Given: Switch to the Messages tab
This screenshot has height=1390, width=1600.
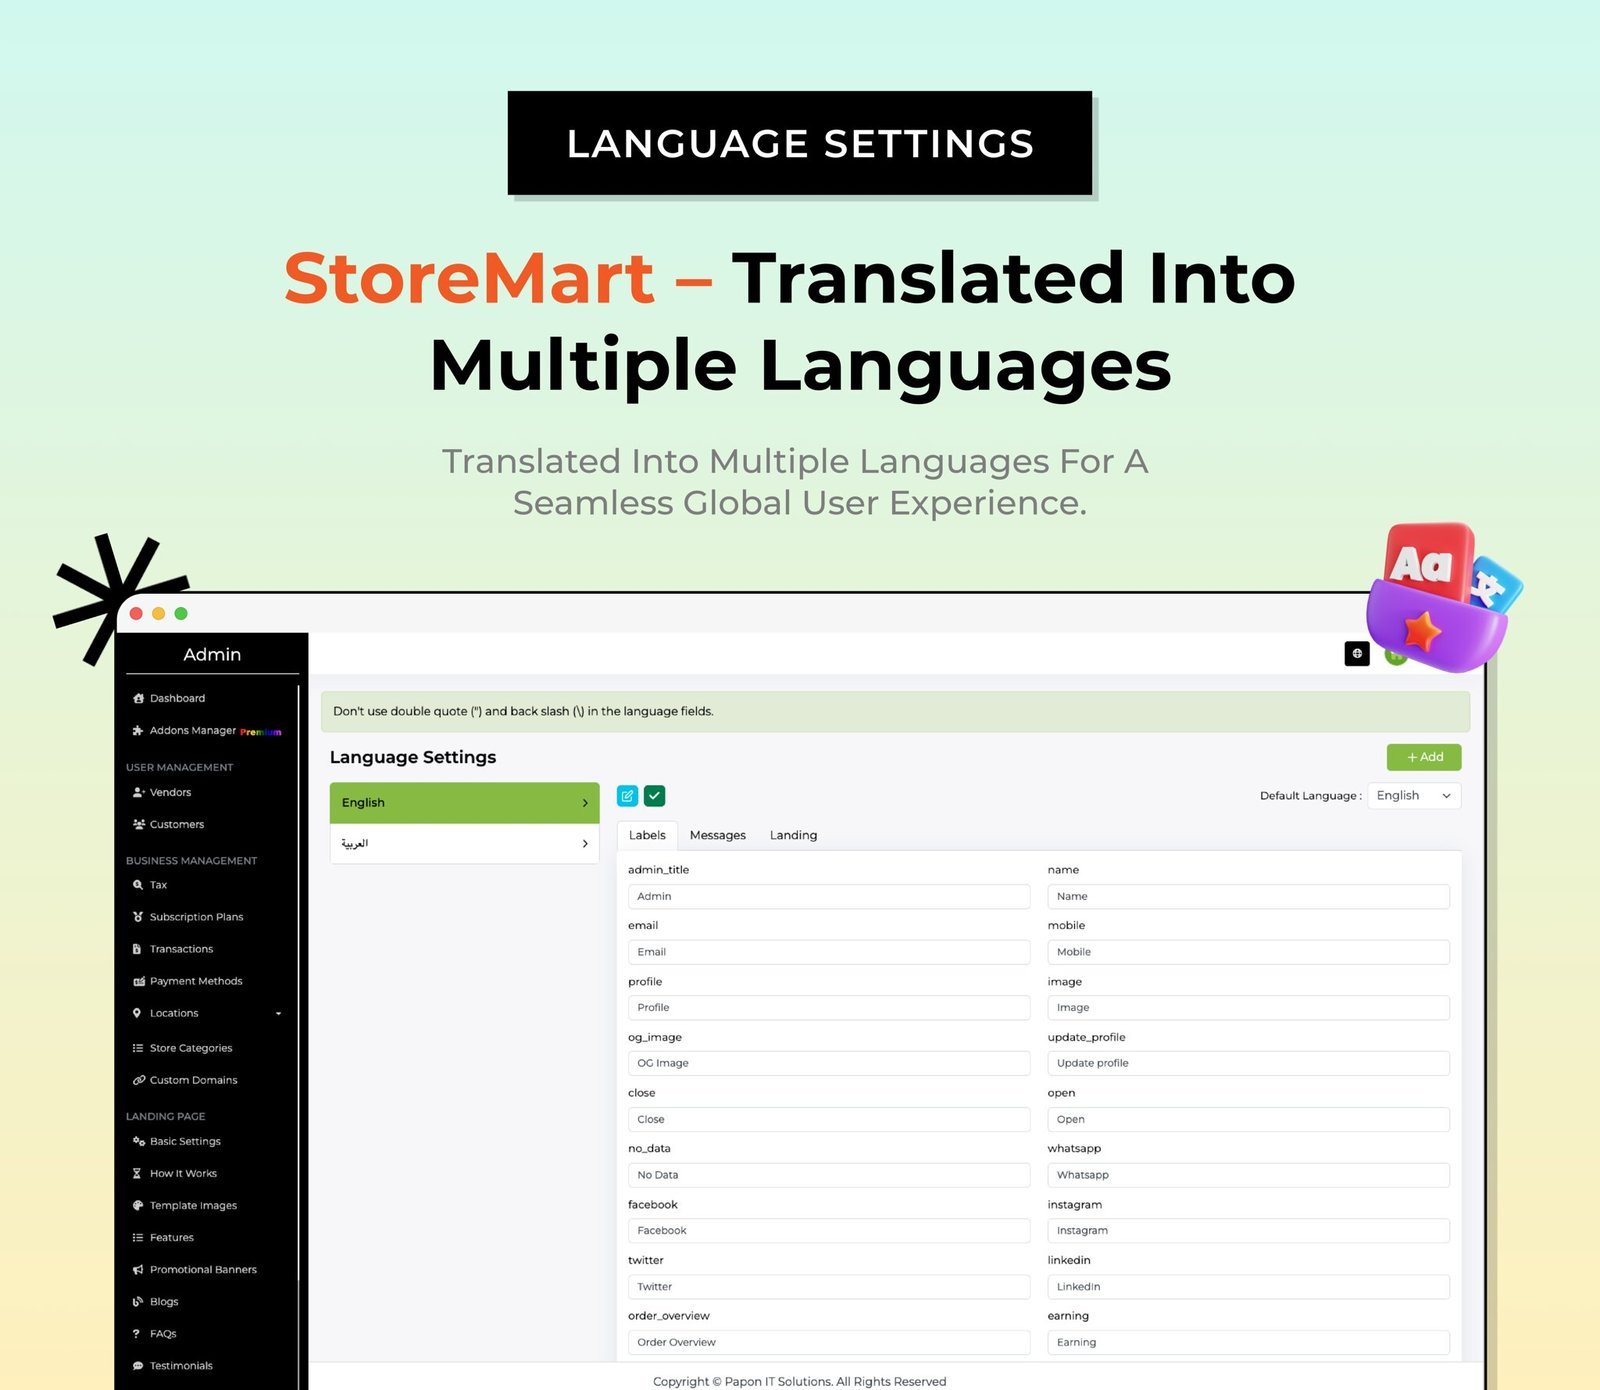Looking at the screenshot, I should click(x=717, y=835).
